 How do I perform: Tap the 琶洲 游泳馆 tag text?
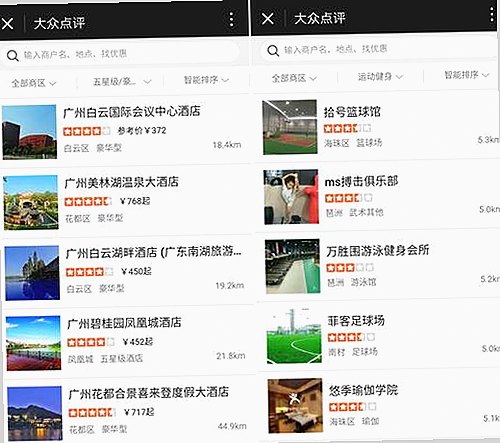(x=352, y=282)
